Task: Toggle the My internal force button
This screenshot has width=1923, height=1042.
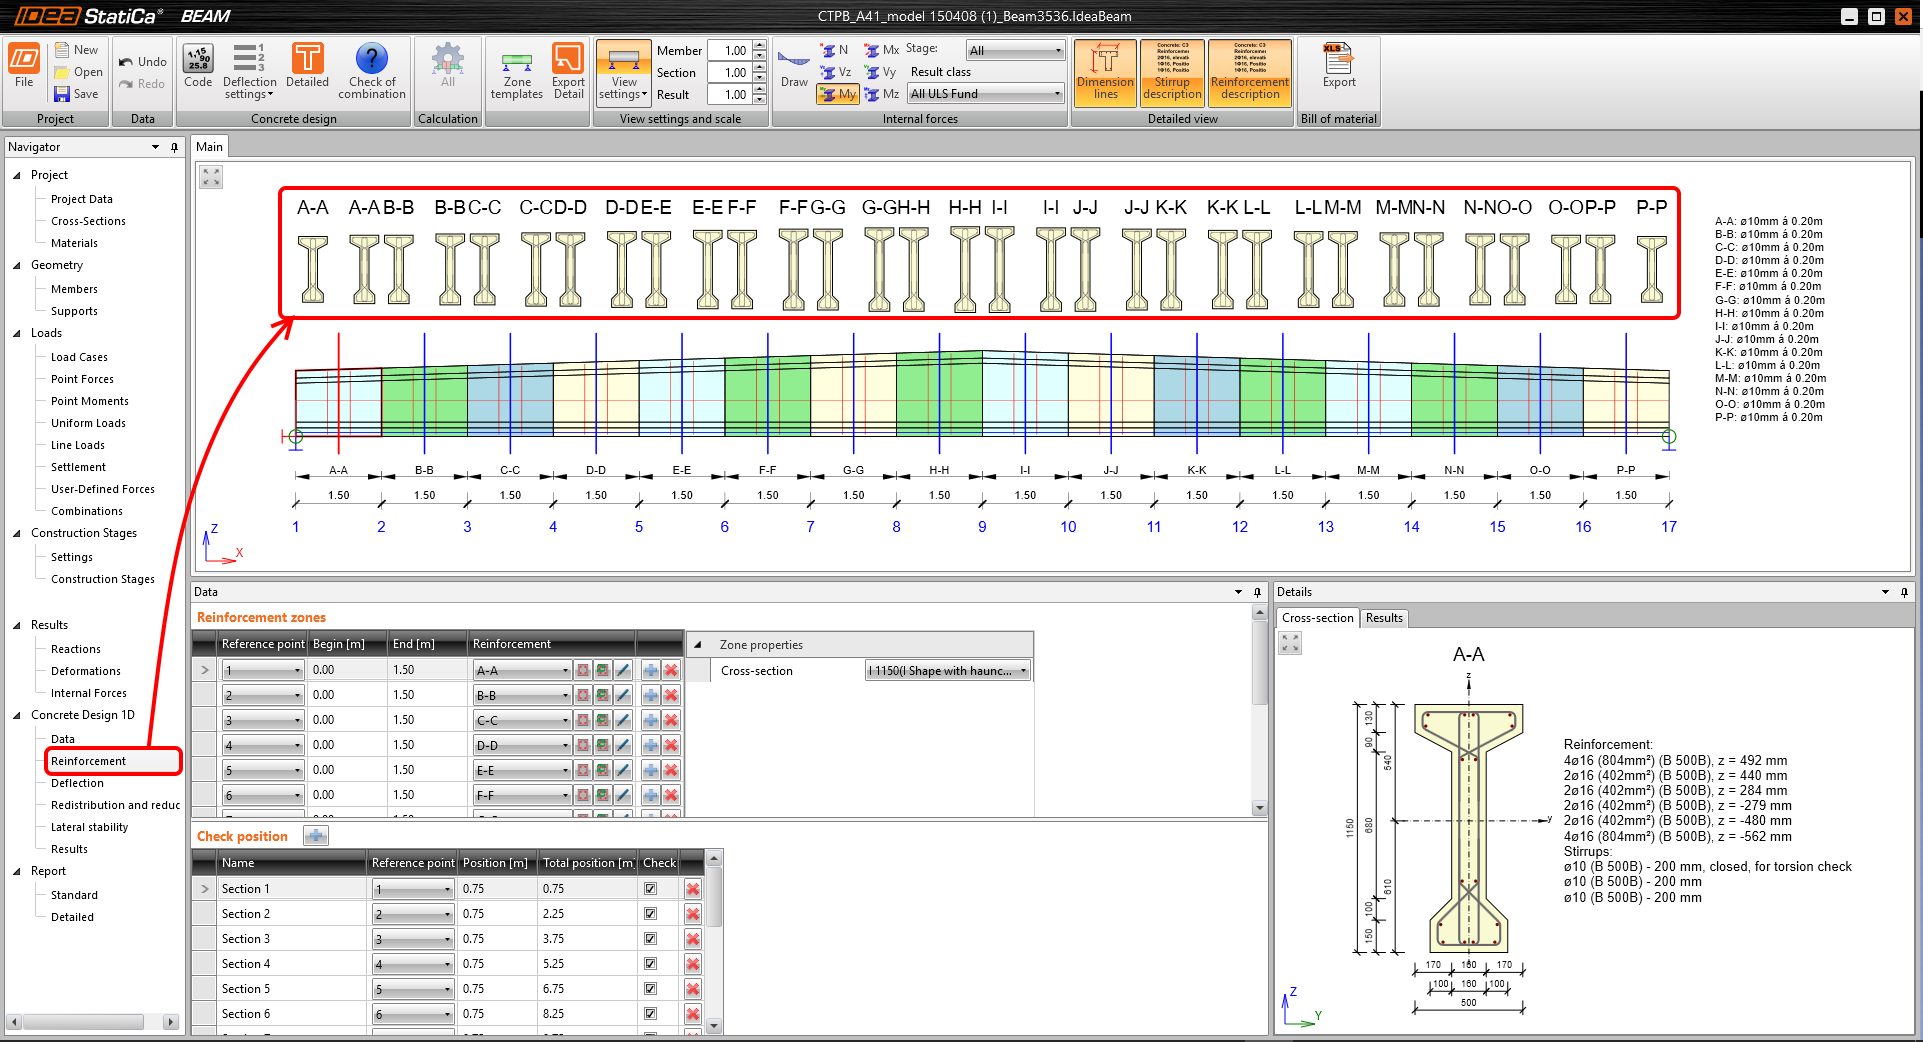Action: tap(839, 94)
